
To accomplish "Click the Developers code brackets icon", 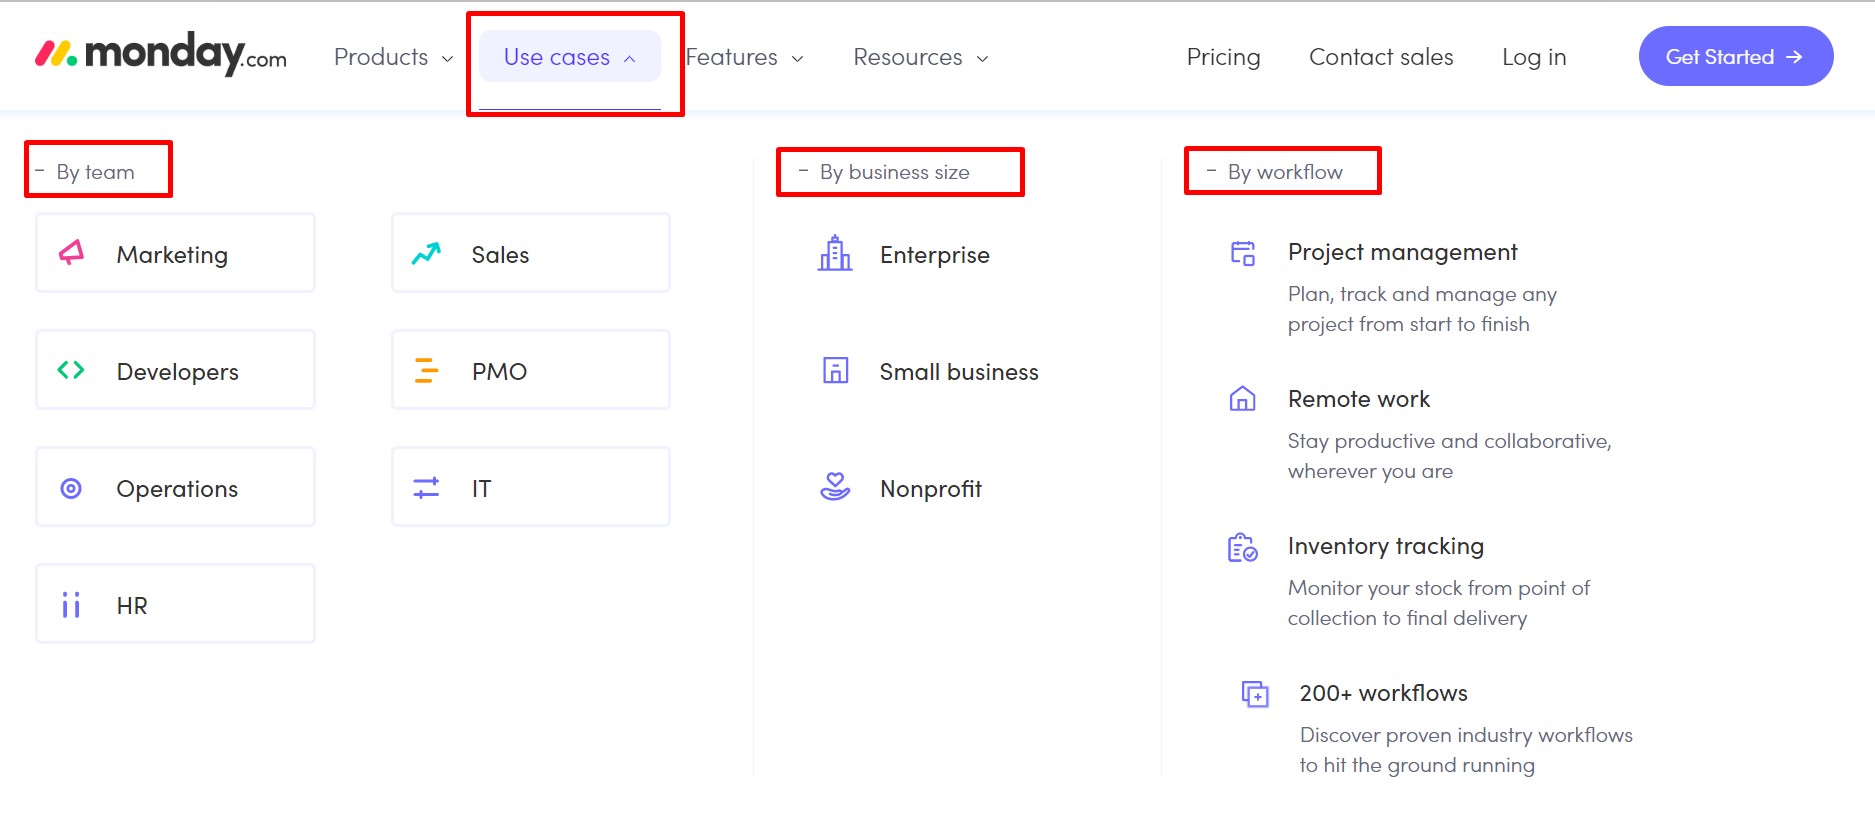I will click(x=71, y=371).
